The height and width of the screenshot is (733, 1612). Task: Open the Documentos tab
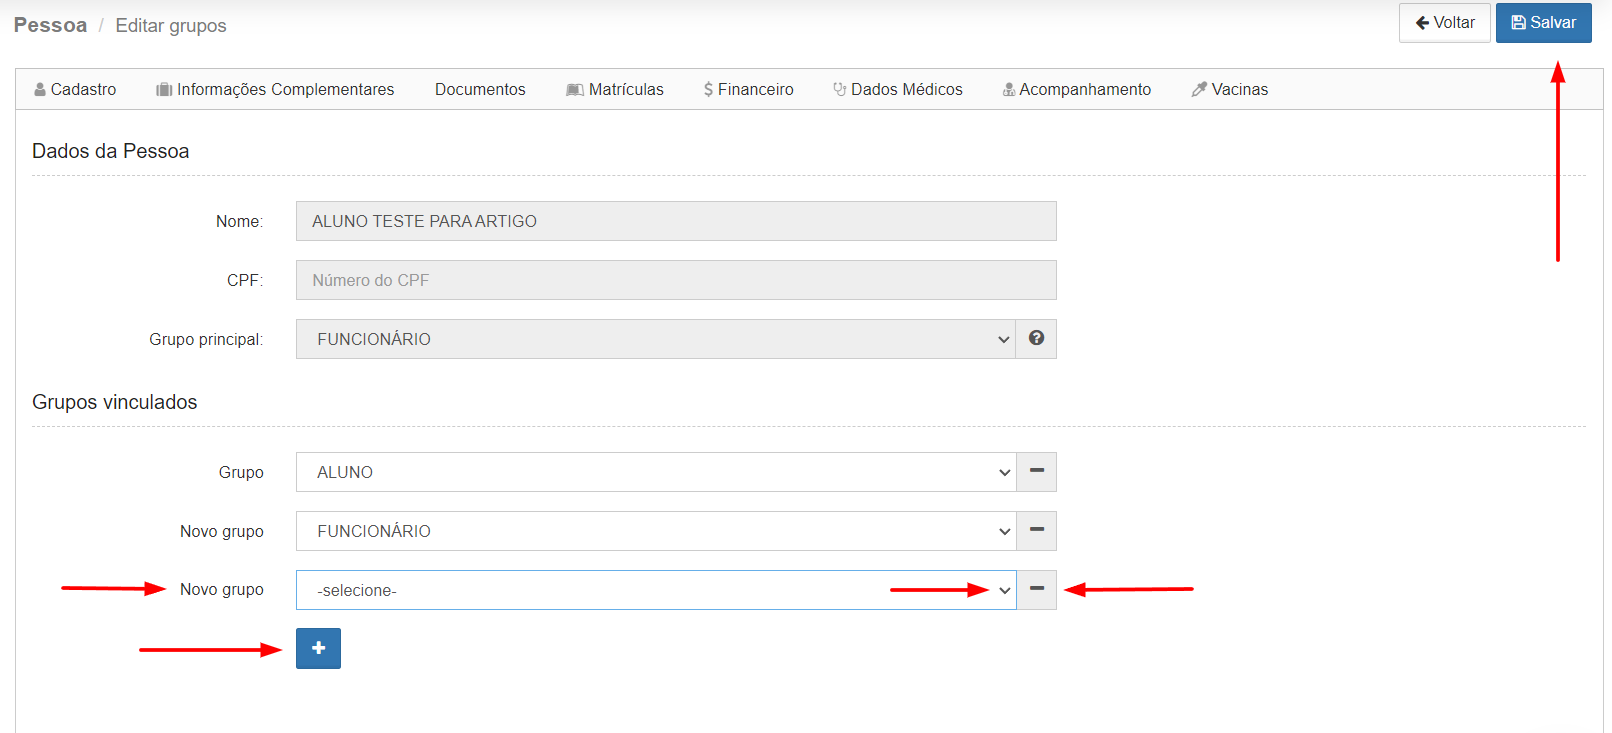480,89
